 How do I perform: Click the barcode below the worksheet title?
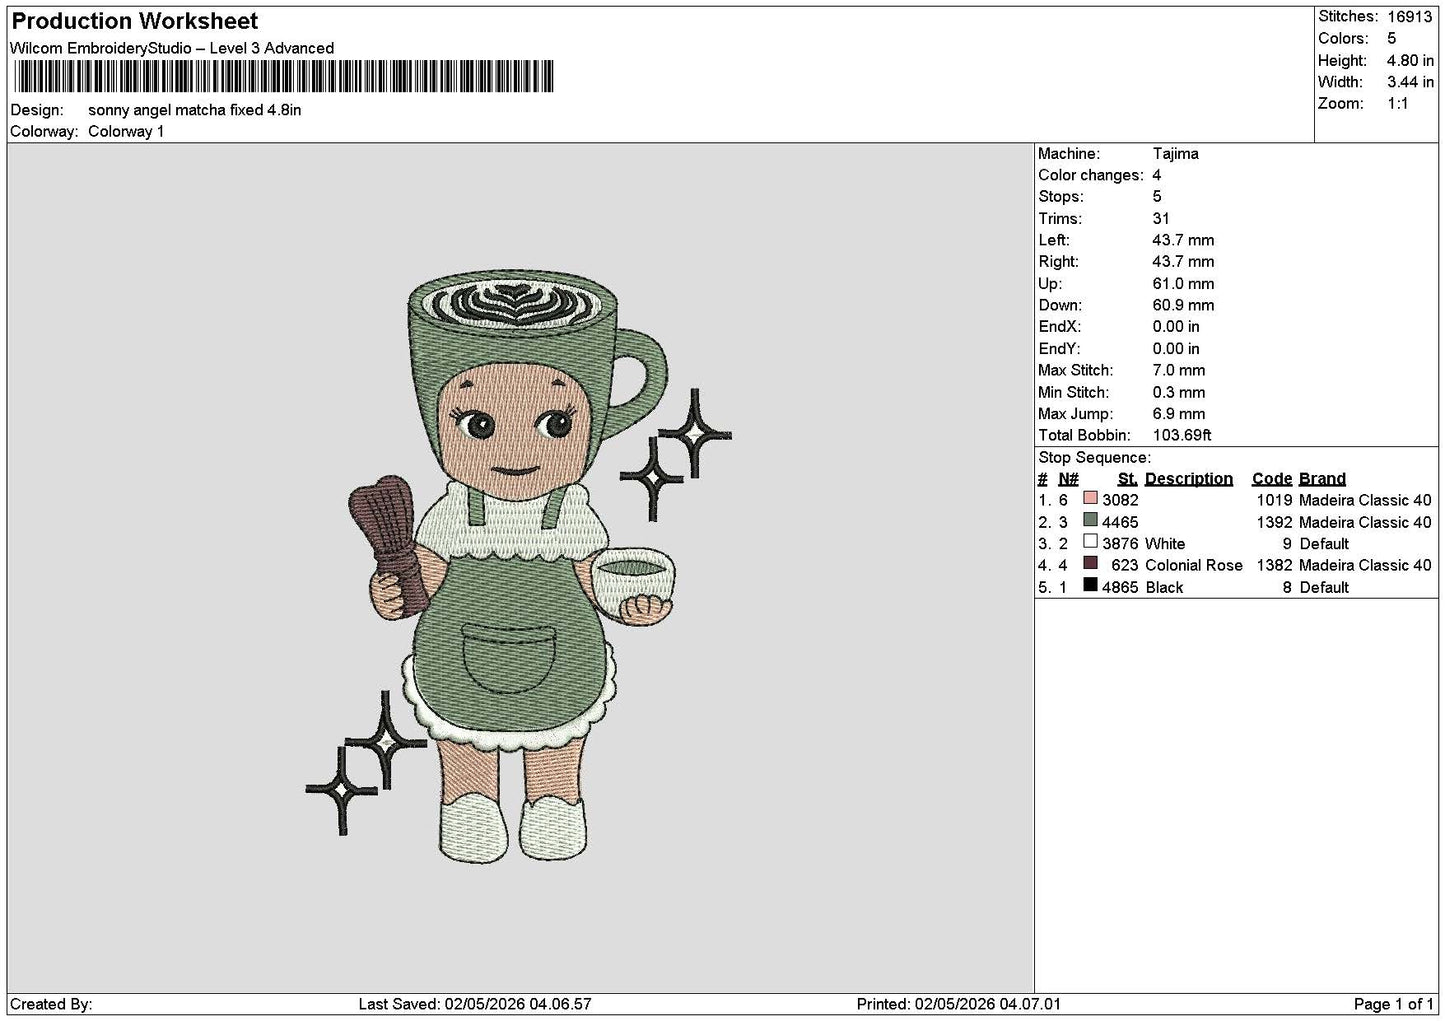point(282,77)
